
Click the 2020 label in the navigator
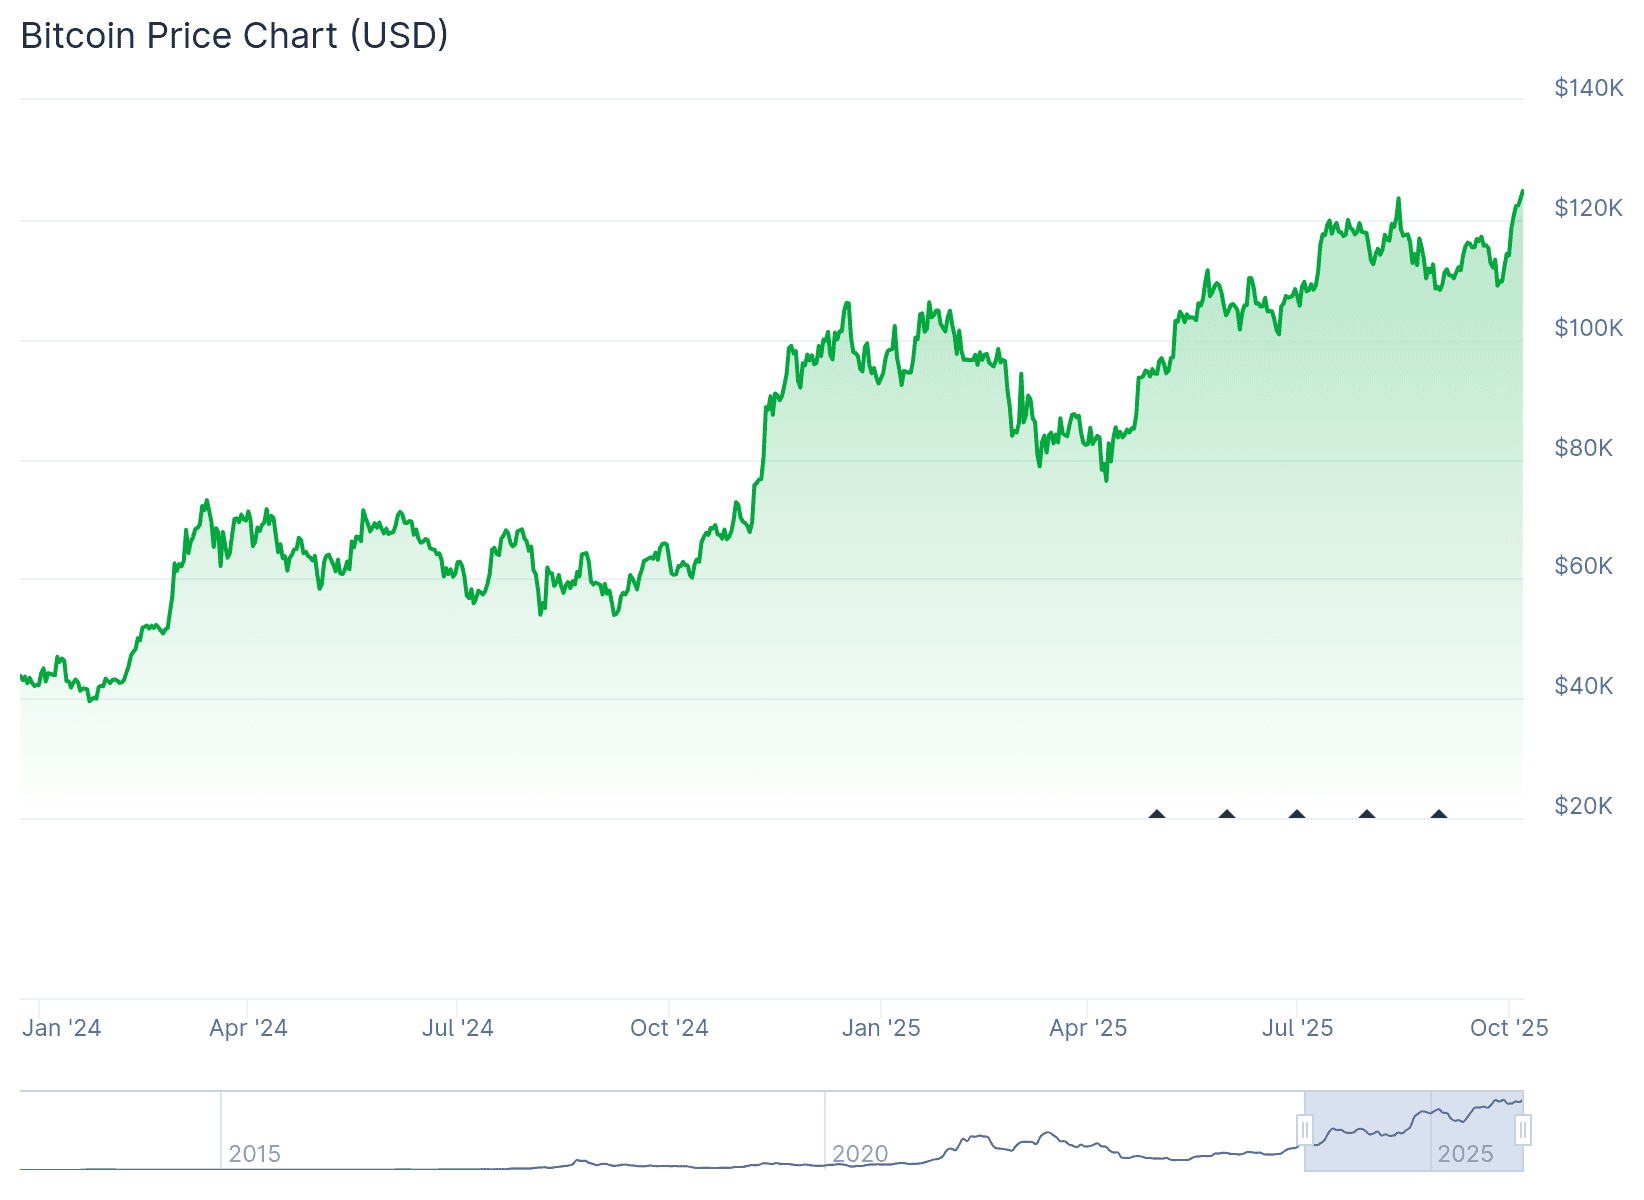point(860,1154)
